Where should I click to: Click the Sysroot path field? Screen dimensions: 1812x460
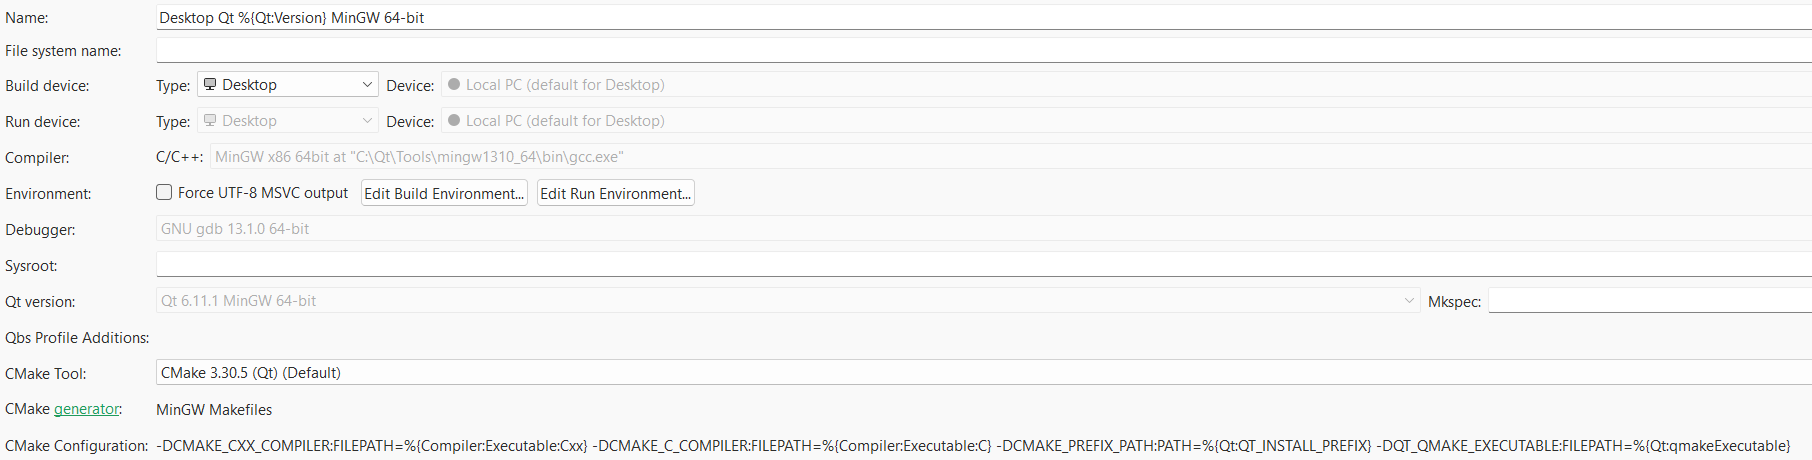(984, 265)
